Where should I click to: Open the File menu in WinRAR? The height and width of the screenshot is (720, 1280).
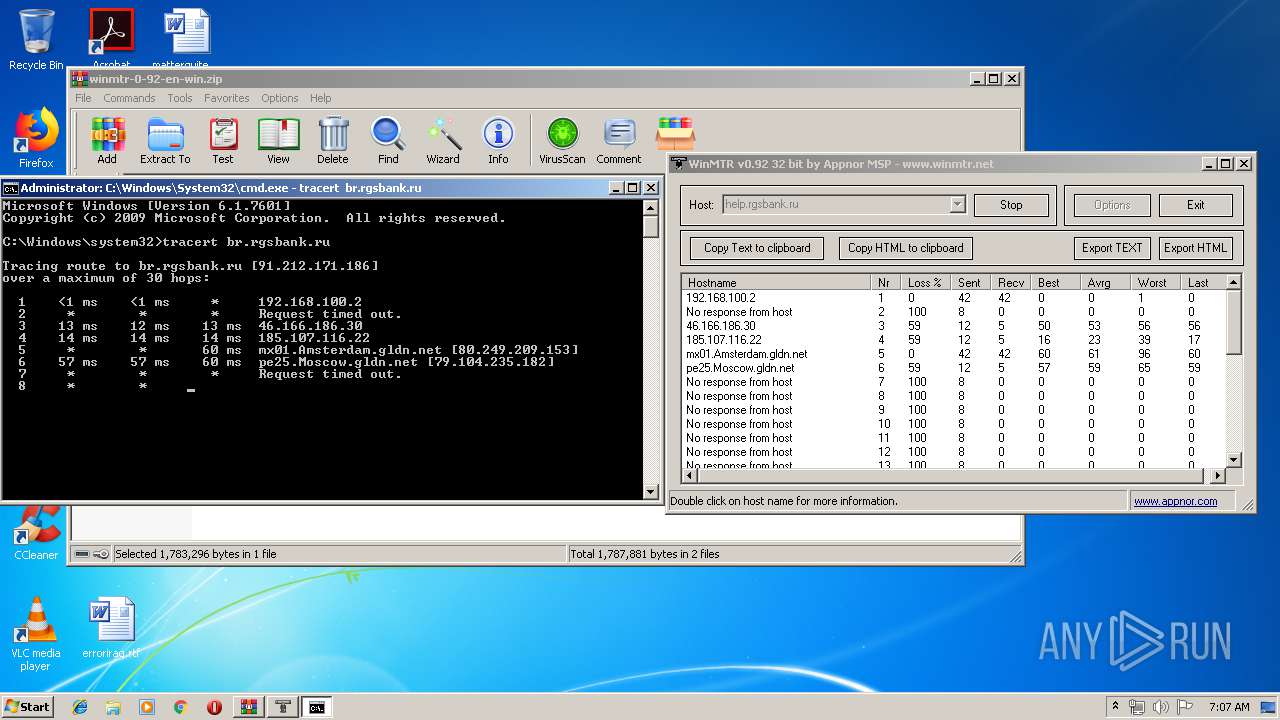[83, 98]
